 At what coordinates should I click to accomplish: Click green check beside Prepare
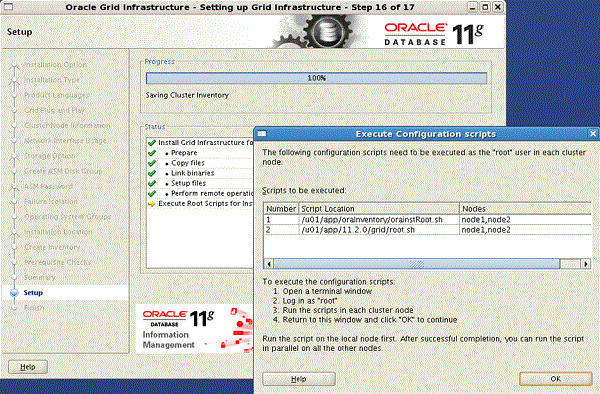pos(152,153)
